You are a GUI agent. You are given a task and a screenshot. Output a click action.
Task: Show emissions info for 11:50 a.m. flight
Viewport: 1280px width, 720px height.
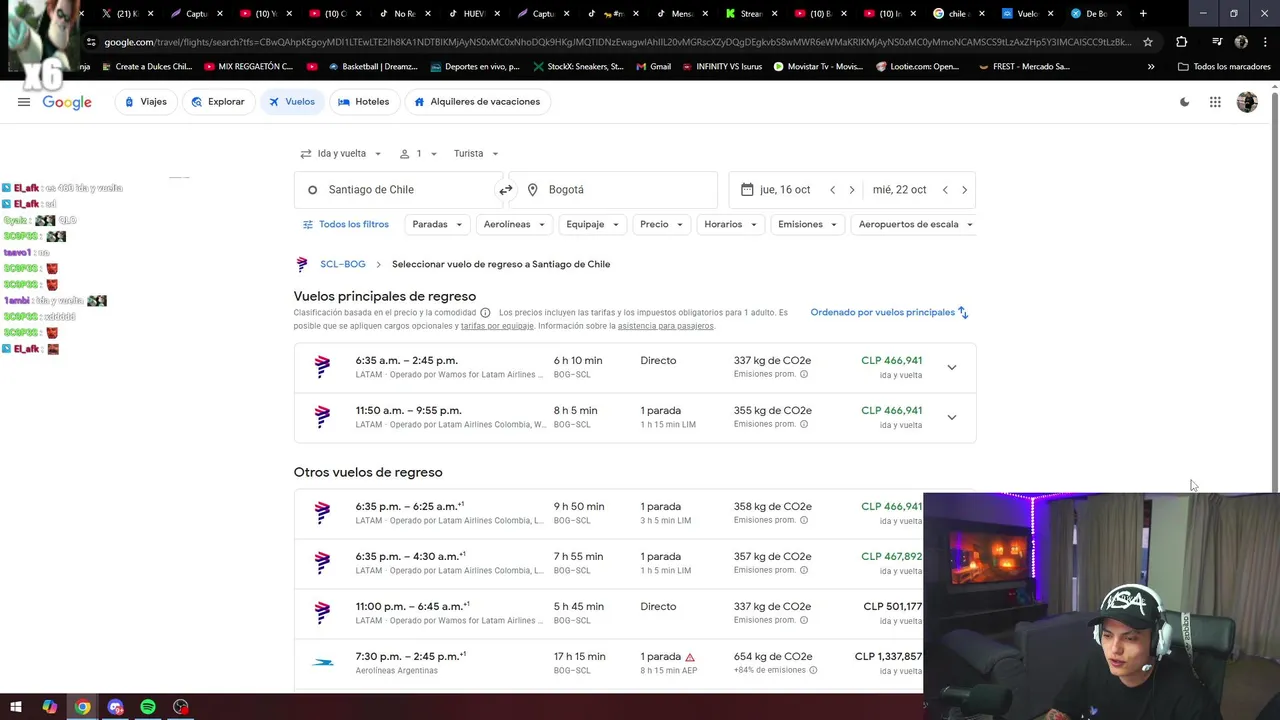(x=804, y=424)
